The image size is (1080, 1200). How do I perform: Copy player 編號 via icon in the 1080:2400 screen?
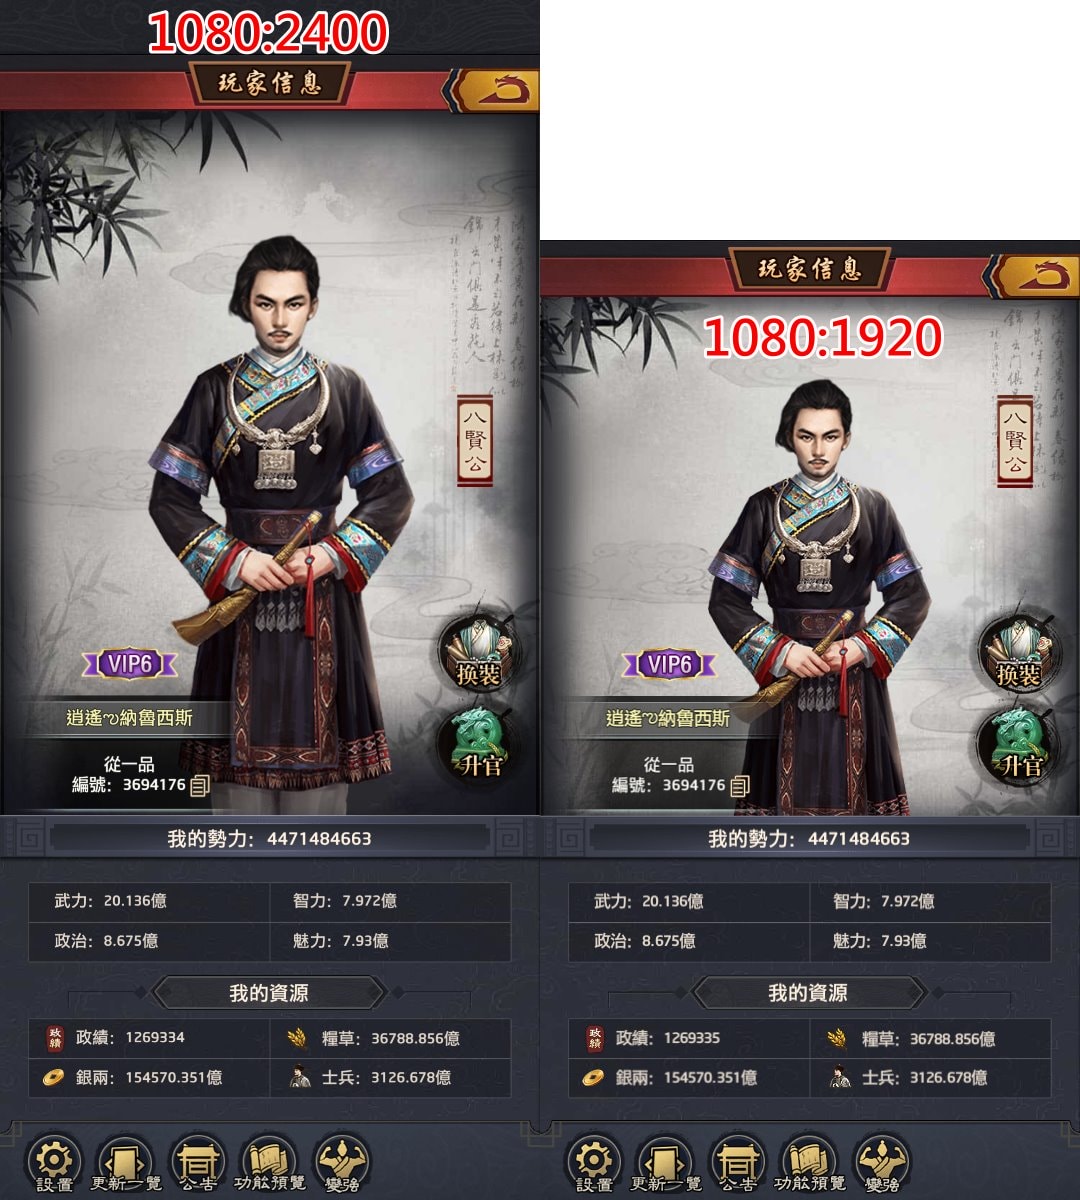[200, 786]
